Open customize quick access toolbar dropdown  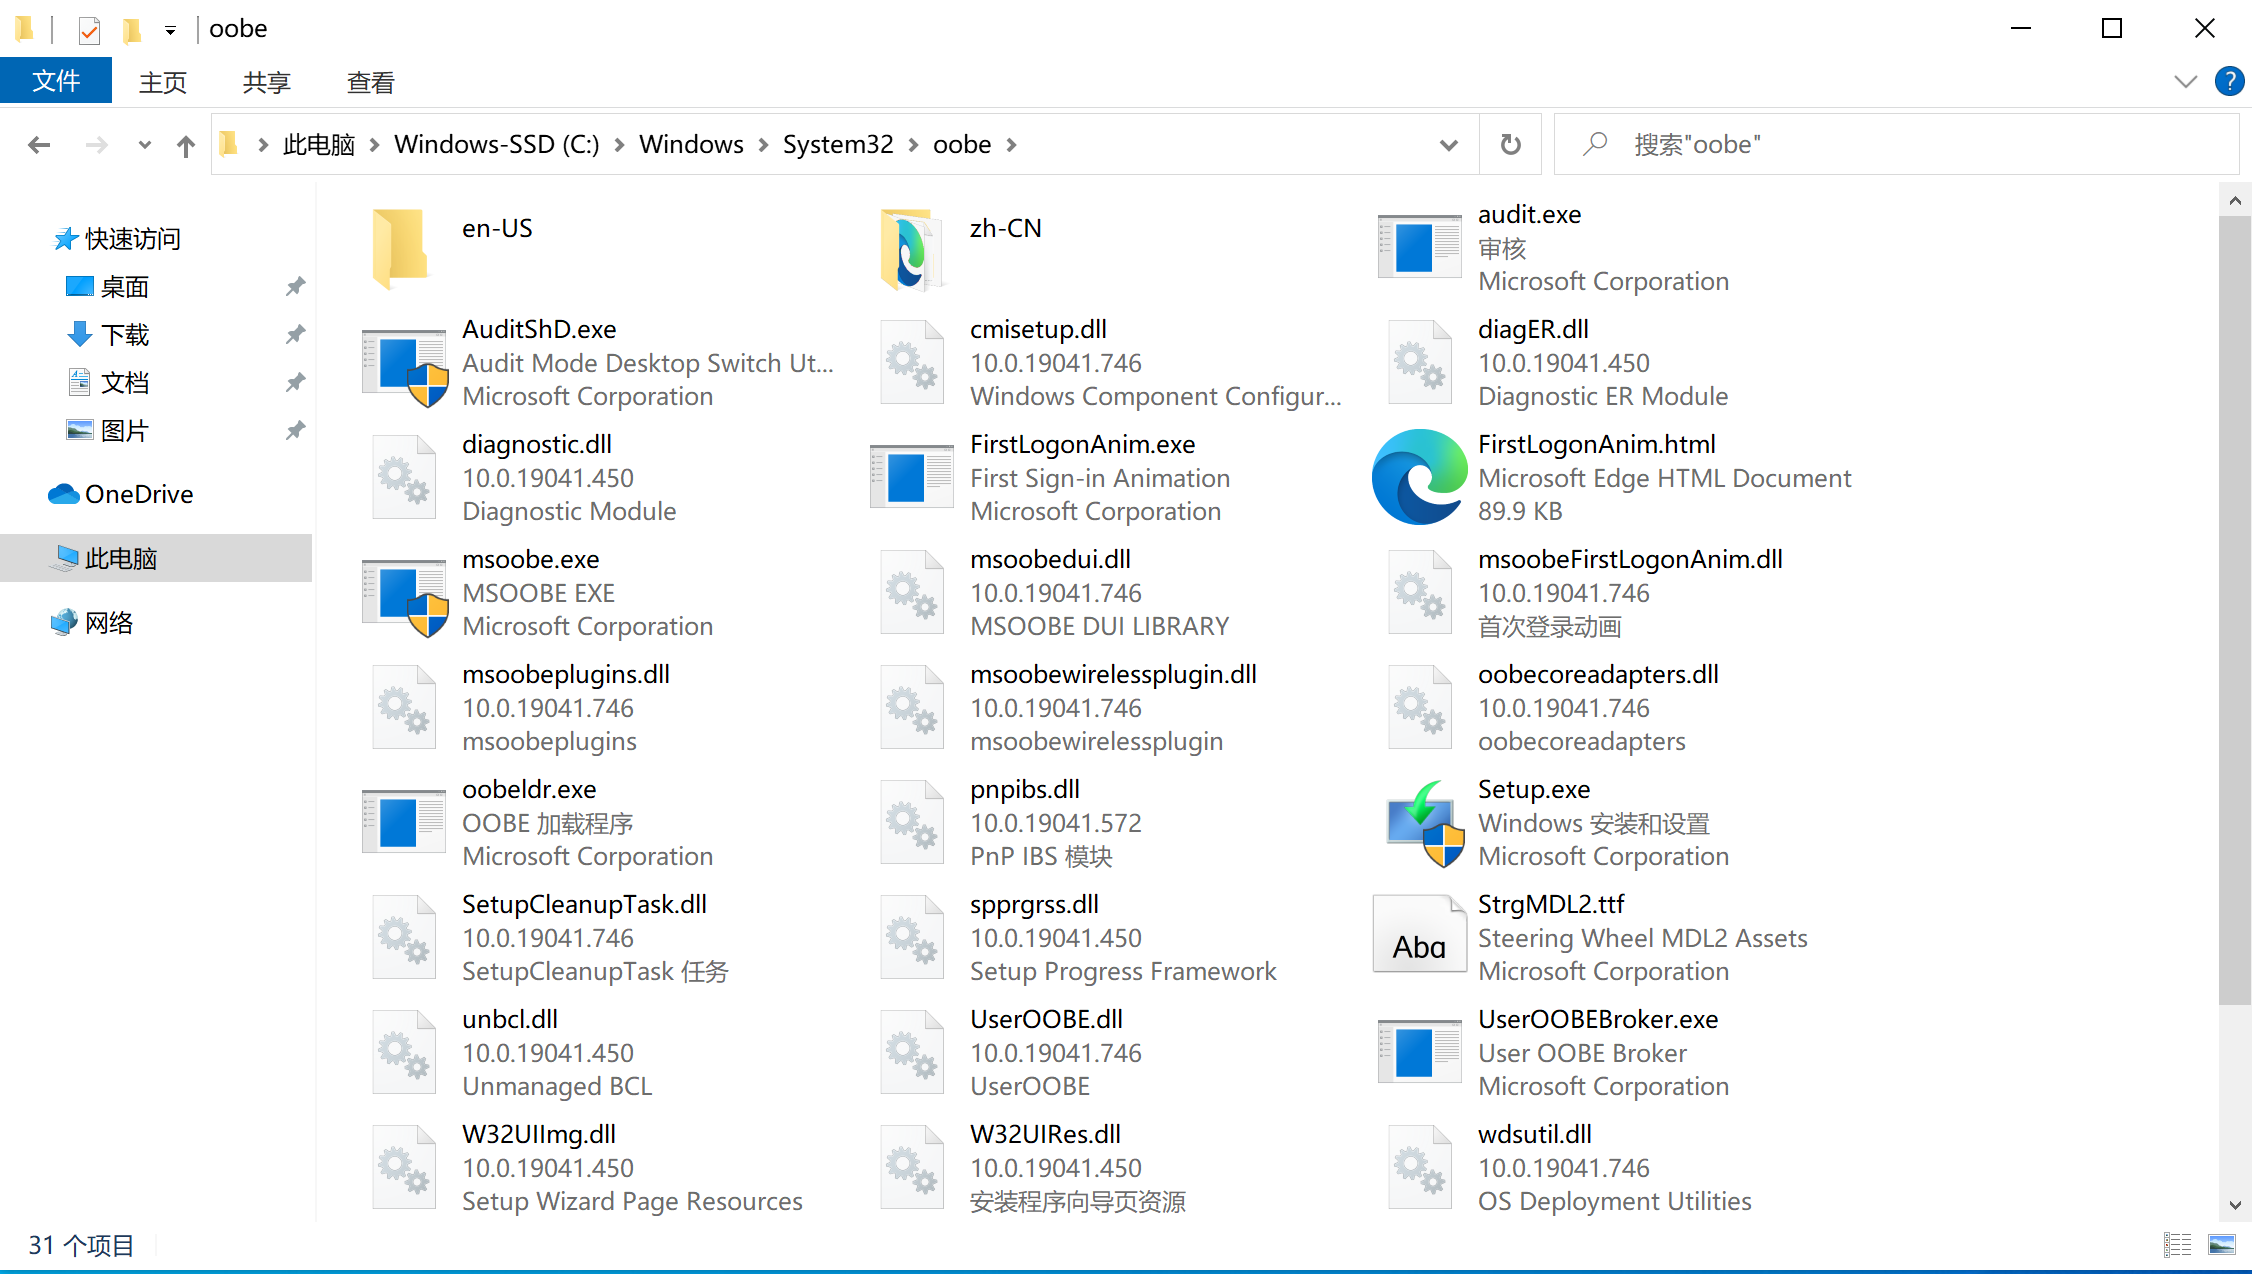click(171, 30)
